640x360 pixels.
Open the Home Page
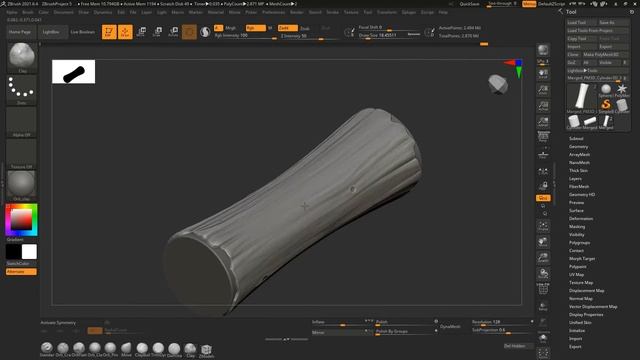pos(20,32)
